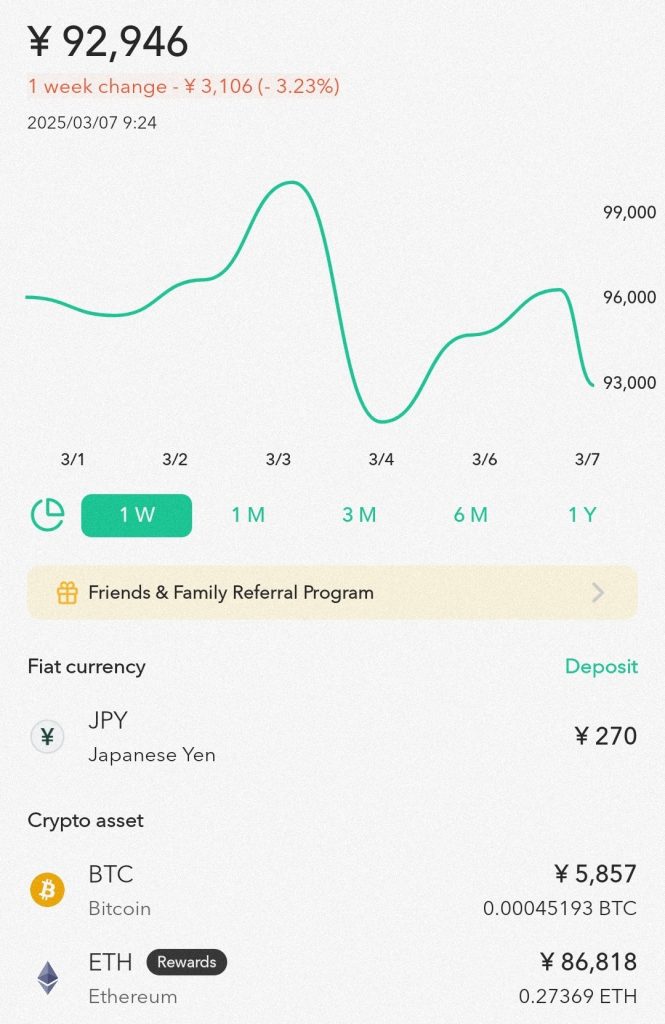This screenshot has height=1024, width=665.
Task: Tap the Japanese Yen currency icon
Action: pos(47,737)
